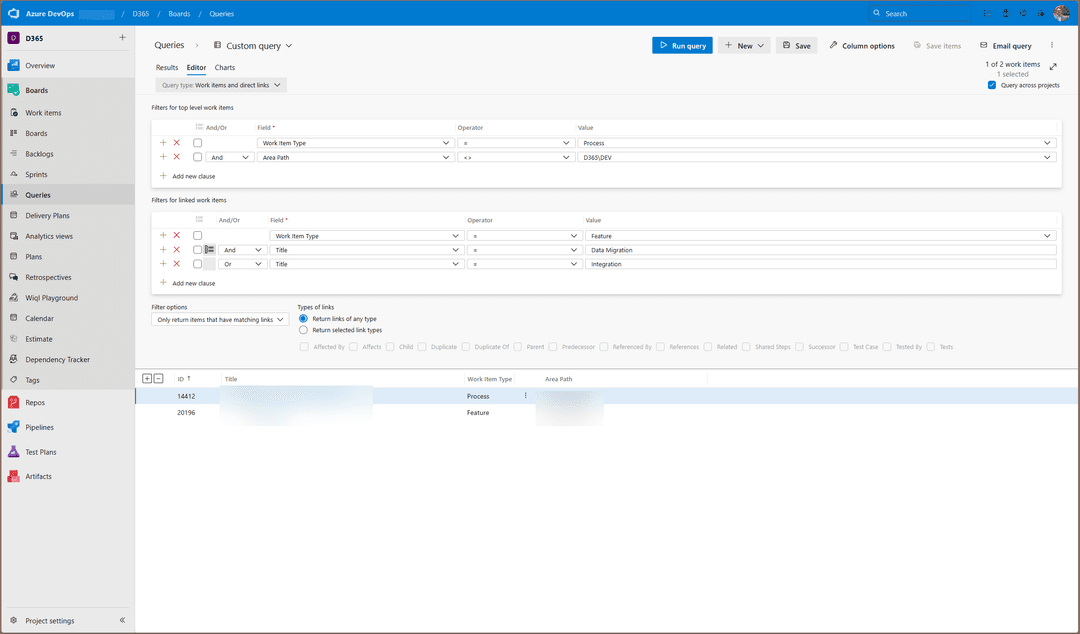Click the D365 breadcrumb in the header

click(x=141, y=14)
